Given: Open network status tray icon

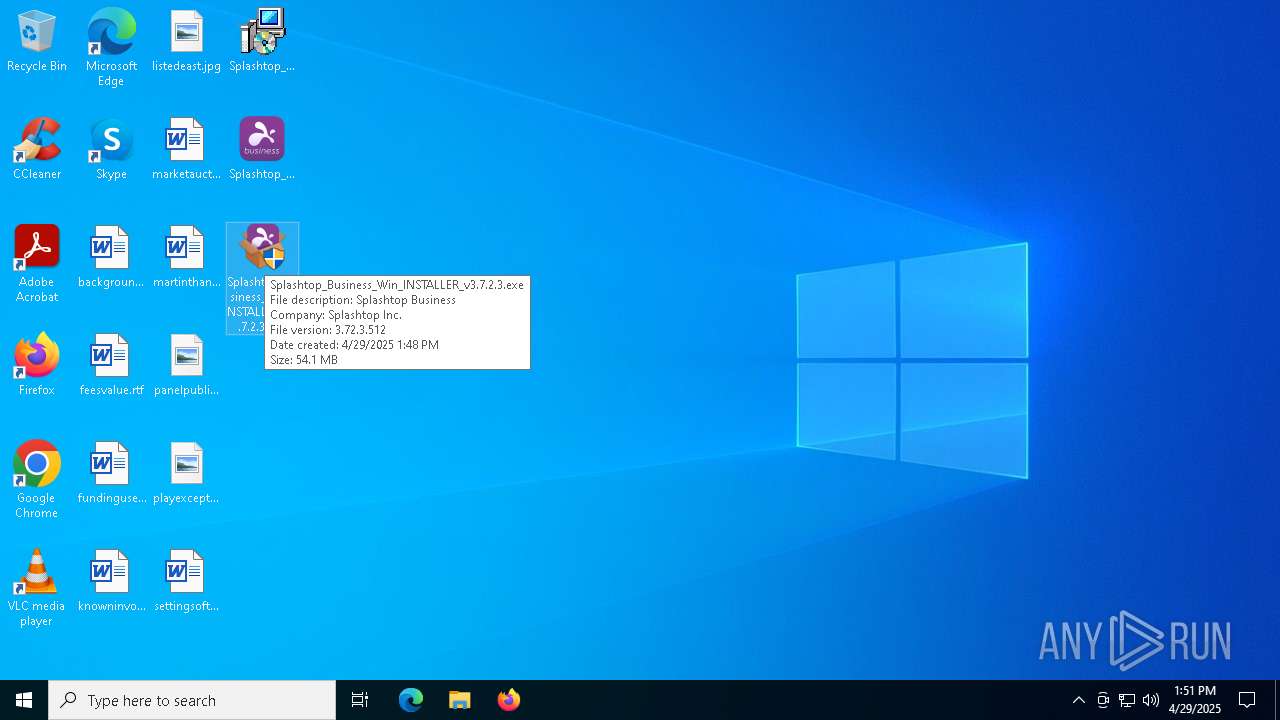Looking at the screenshot, I should pos(1127,700).
